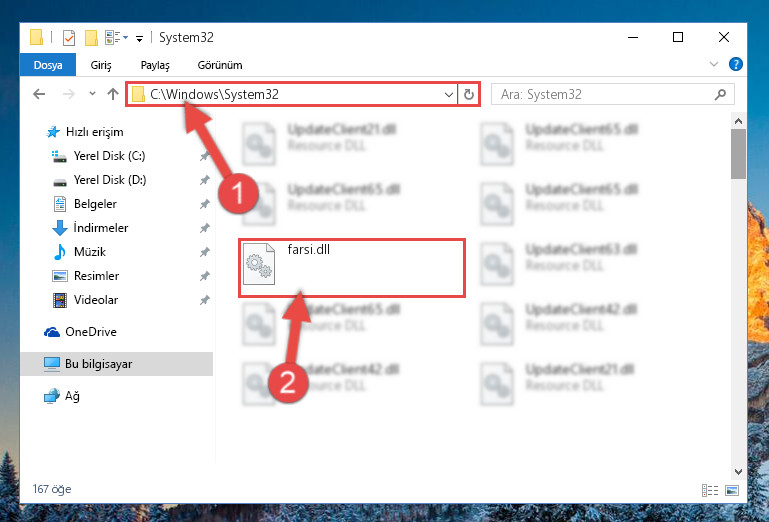769x522 pixels.
Task: Refresh the System32 folder view
Action: click(x=468, y=94)
